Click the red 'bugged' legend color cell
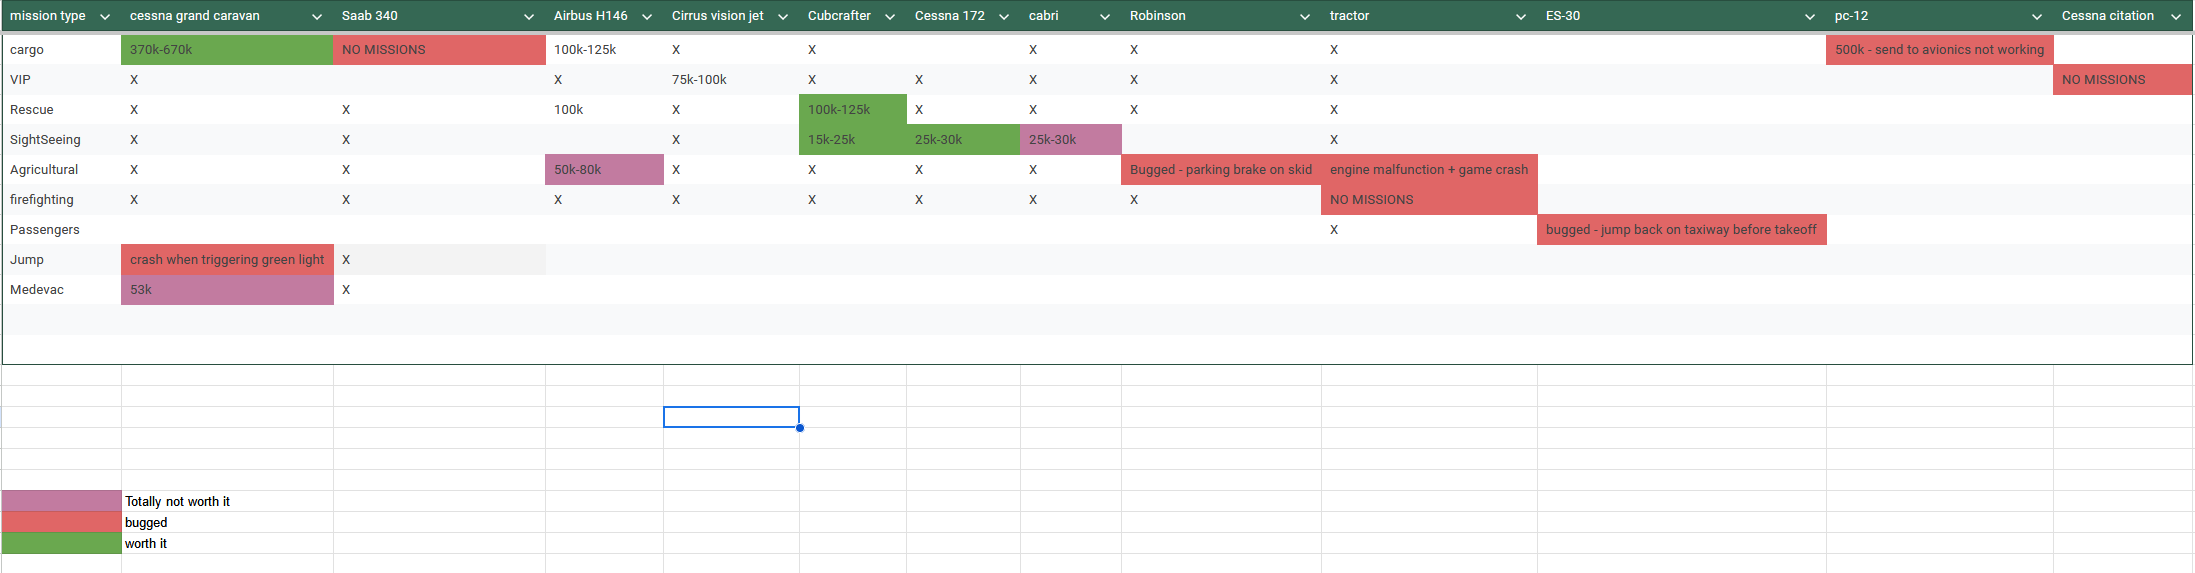The height and width of the screenshot is (573, 2195). pos(62,522)
